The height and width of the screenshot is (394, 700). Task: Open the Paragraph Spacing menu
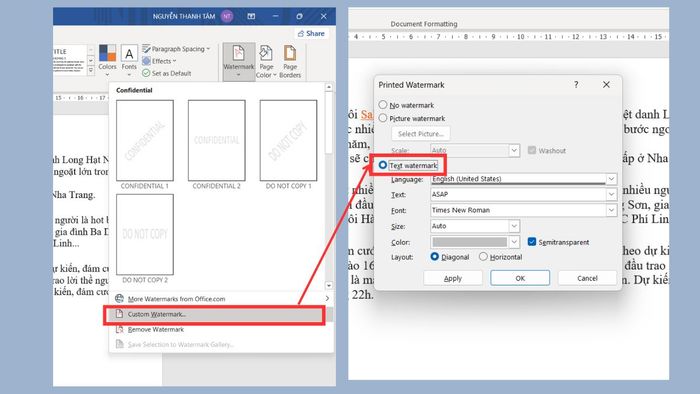pyautogui.click(x=176, y=49)
